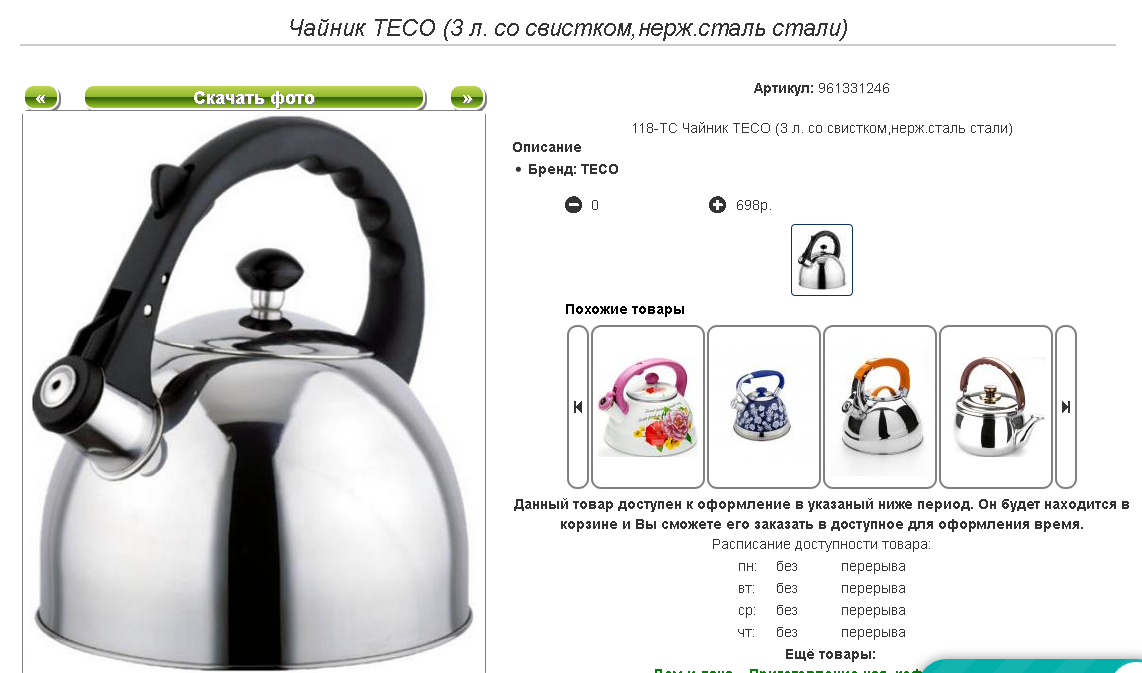Image resolution: width=1142 pixels, height=673 pixels.
Task: Open the blue patterned kettle product
Action: [763, 406]
